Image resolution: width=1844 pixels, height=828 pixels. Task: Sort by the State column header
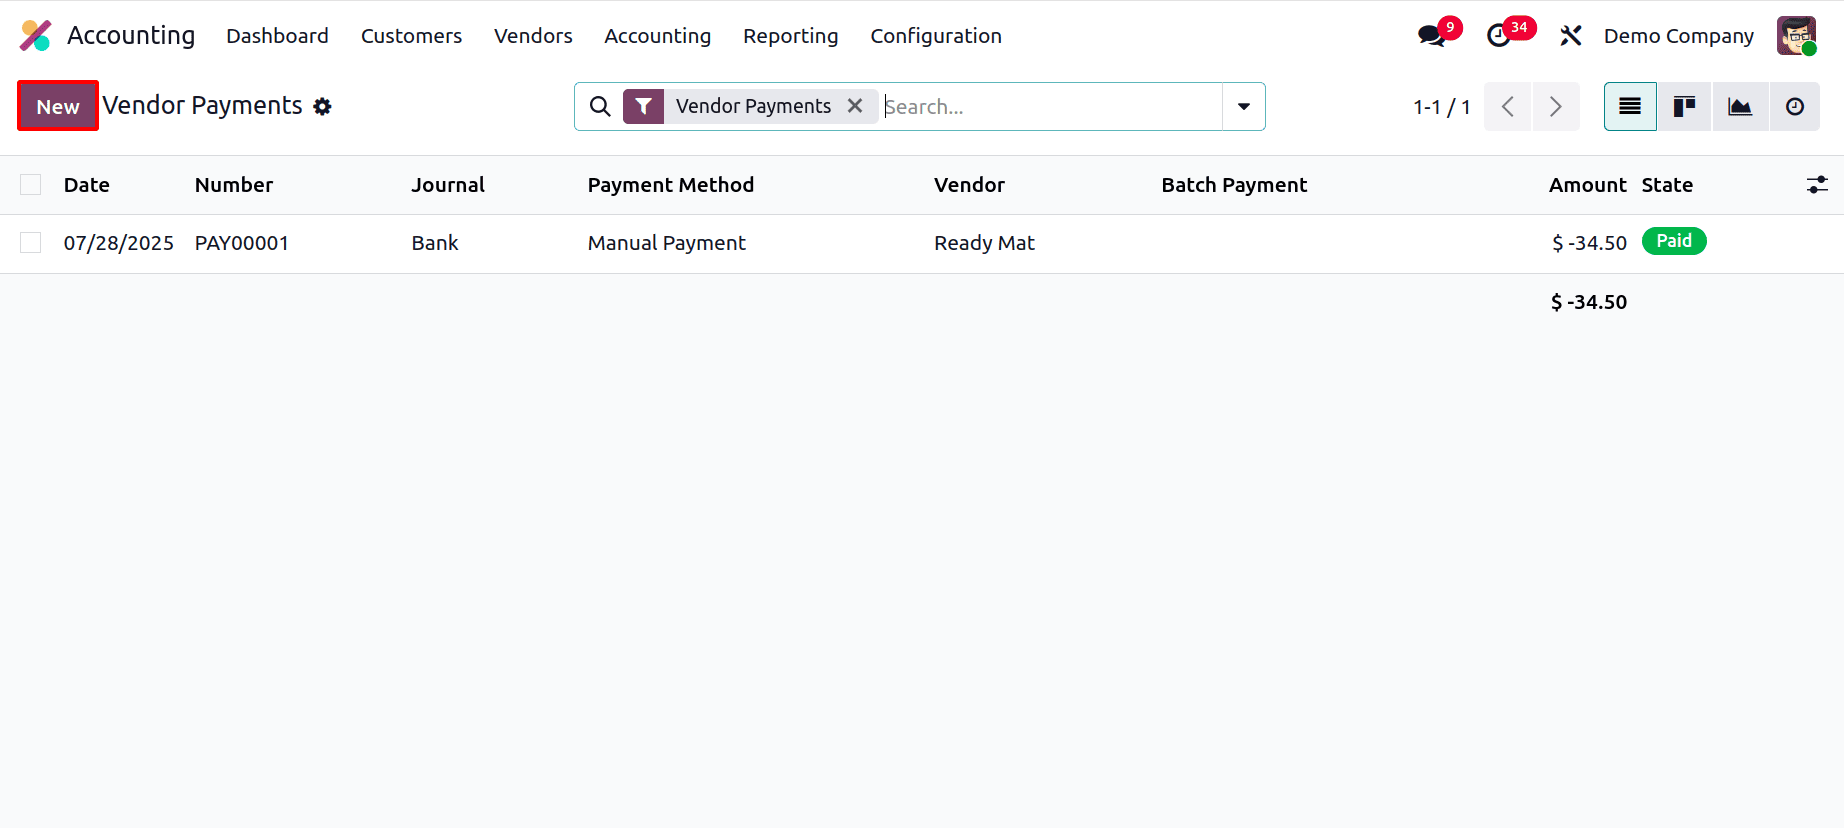(1667, 185)
